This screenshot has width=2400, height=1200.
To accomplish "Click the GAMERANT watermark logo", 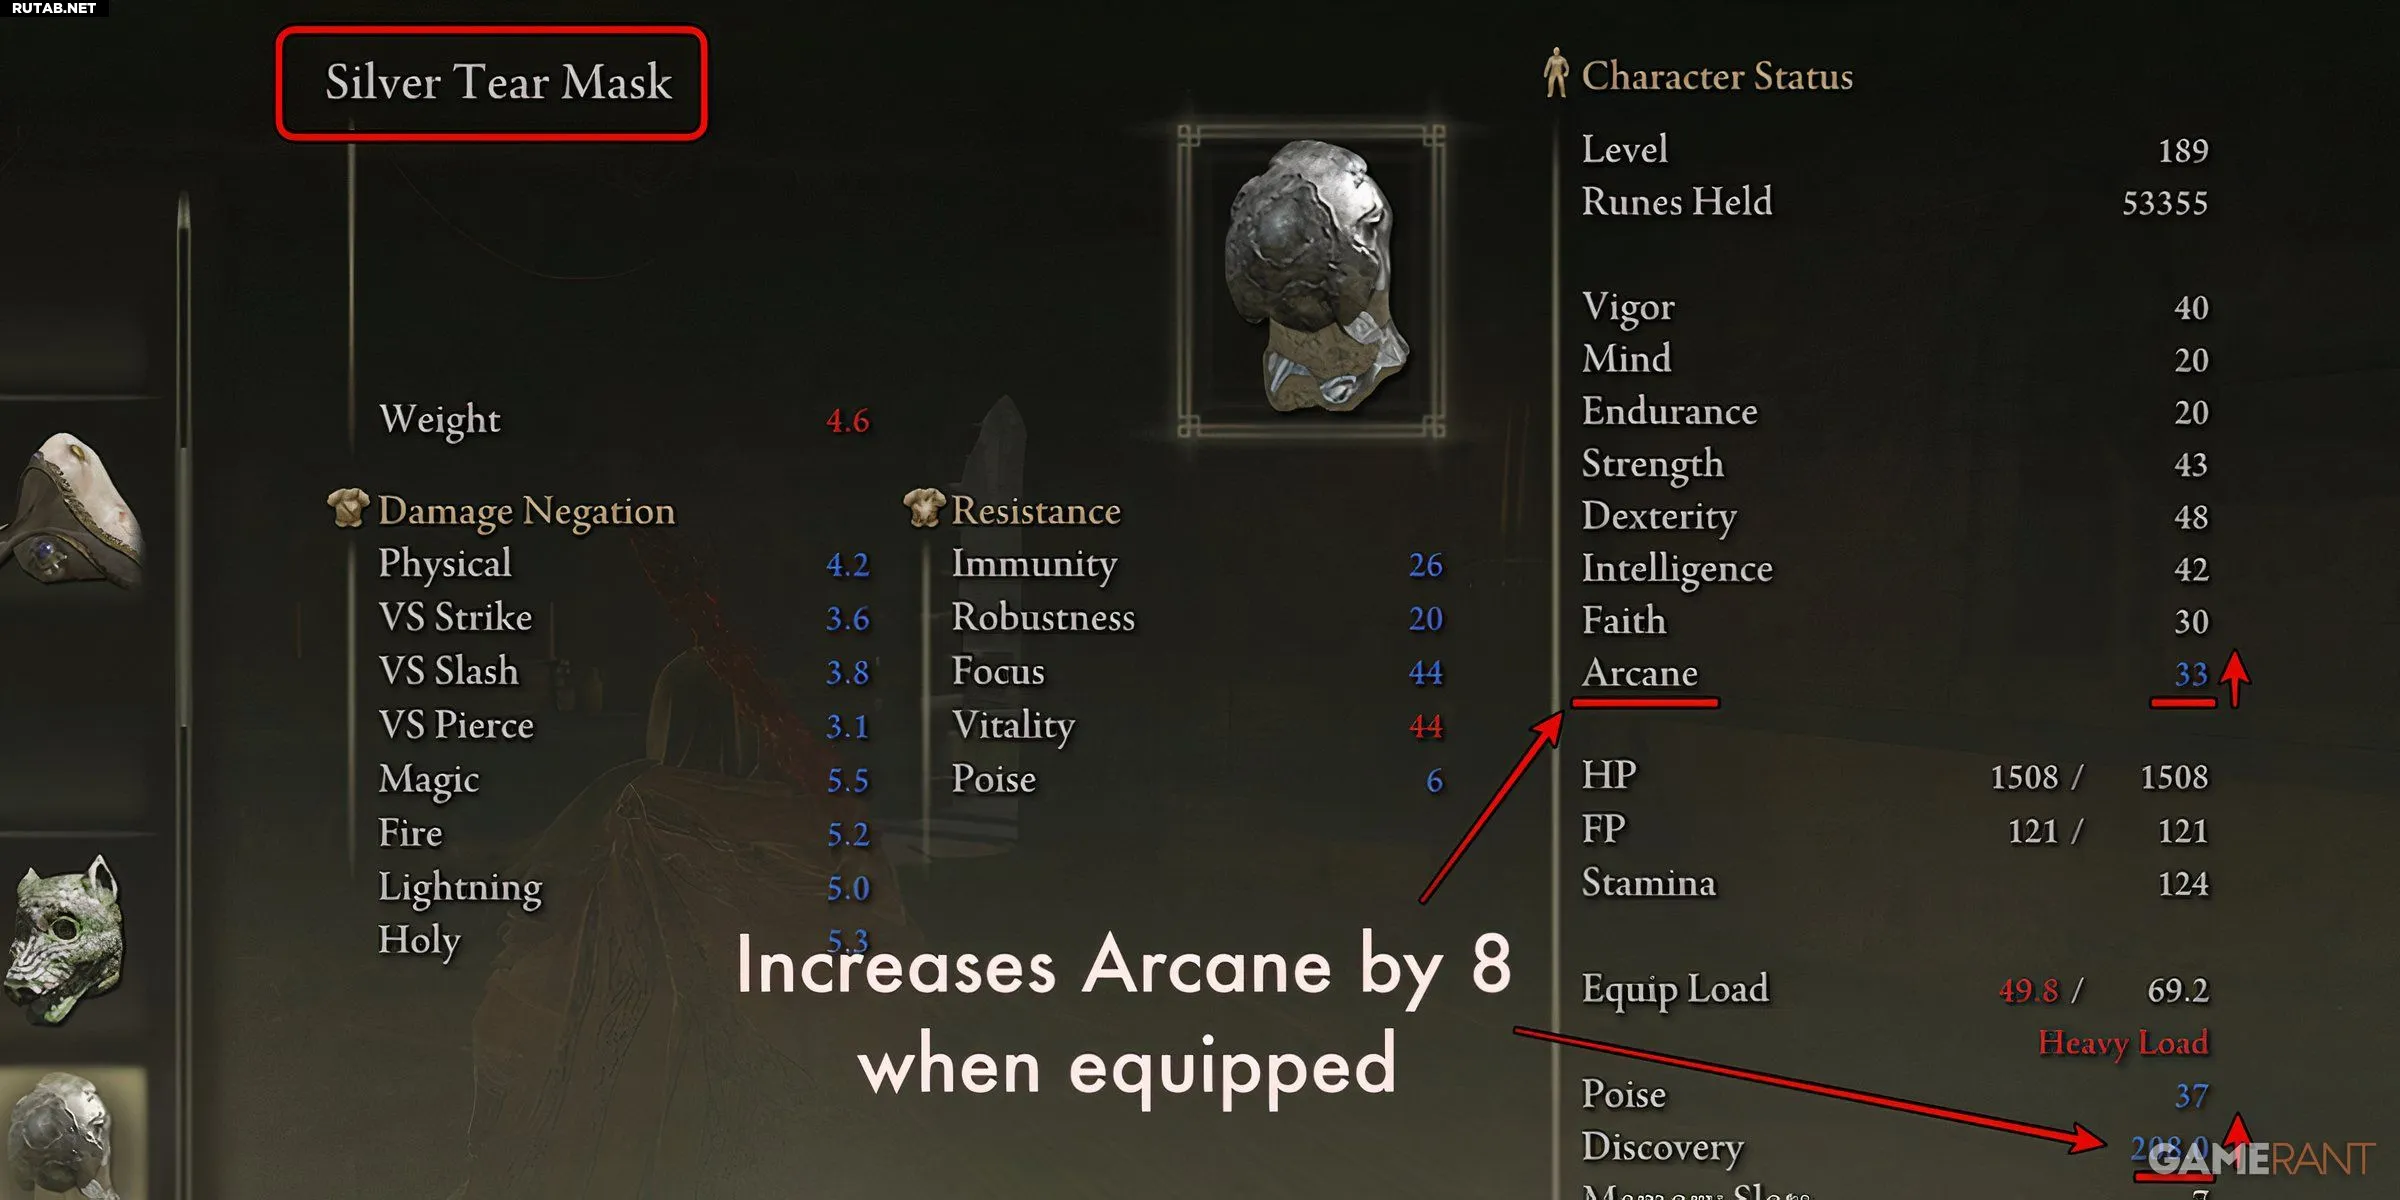I will pyautogui.click(x=2262, y=1160).
